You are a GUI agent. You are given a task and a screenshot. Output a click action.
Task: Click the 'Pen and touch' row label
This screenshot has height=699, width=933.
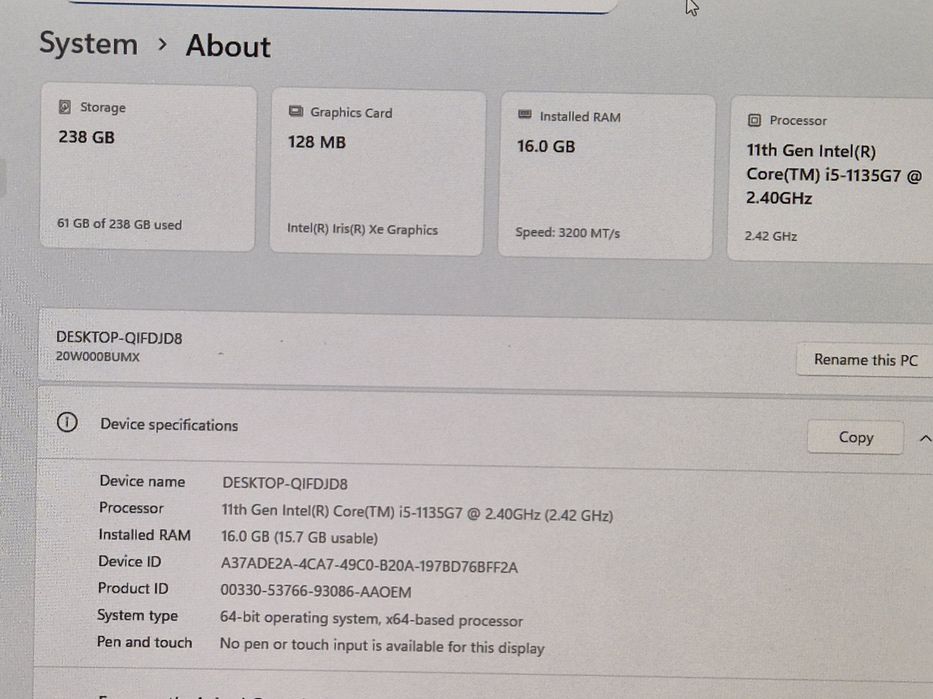[145, 642]
